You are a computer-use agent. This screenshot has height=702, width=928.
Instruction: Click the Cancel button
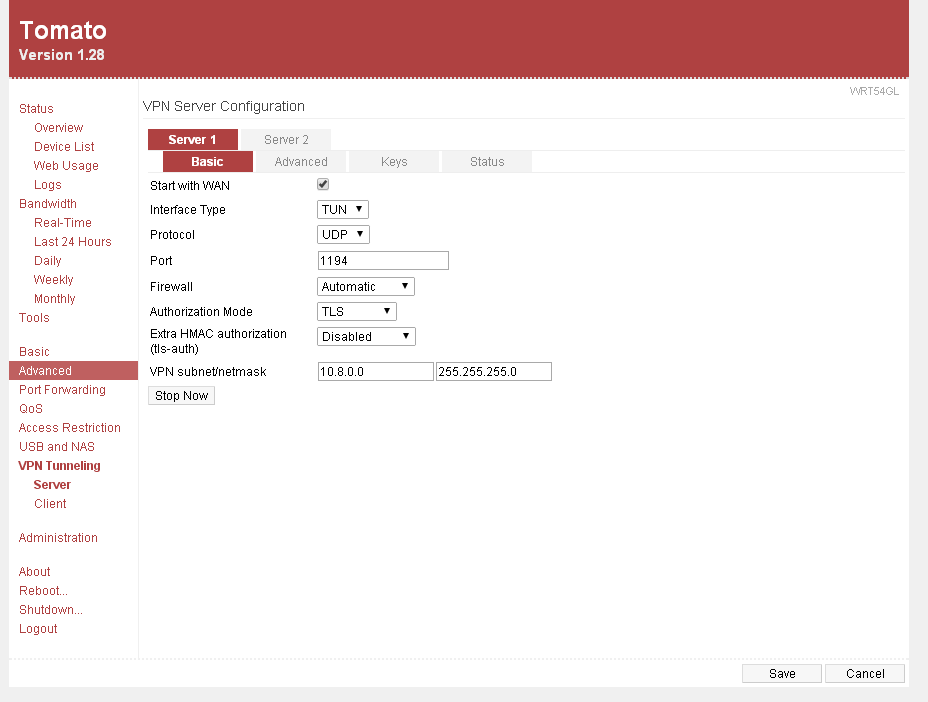[865, 674]
